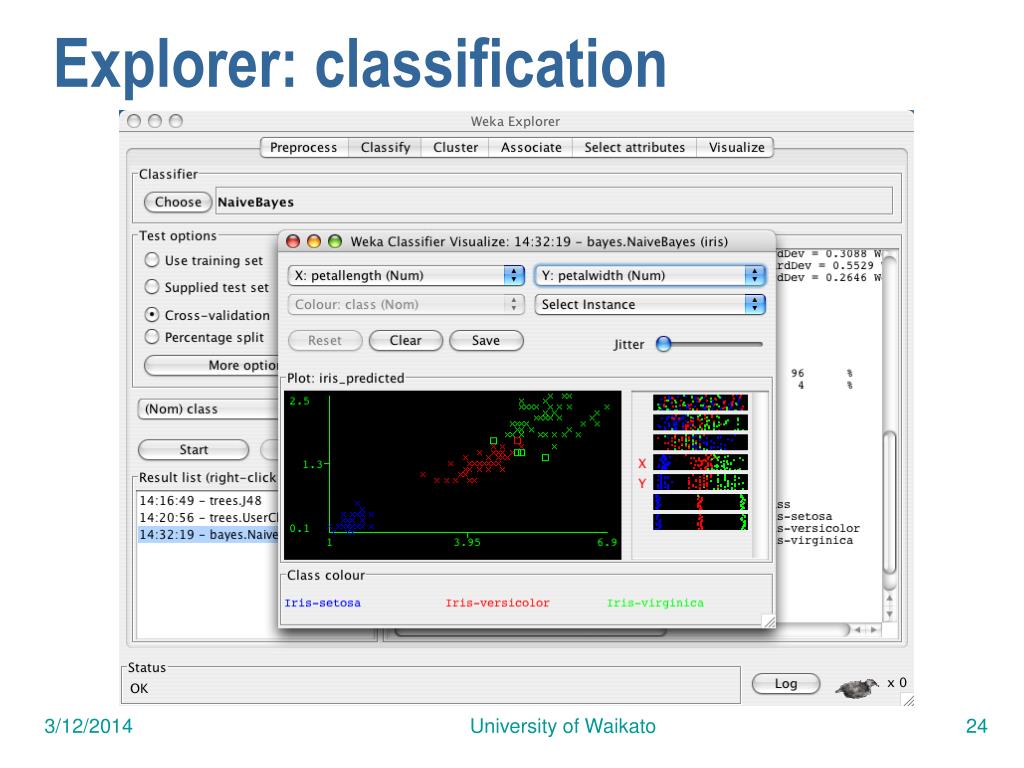Image resolution: width=1024 pixels, height=768 pixels.
Task: Select result entry 14:16:49 trees.J48
Action: (x=208, y=500)
